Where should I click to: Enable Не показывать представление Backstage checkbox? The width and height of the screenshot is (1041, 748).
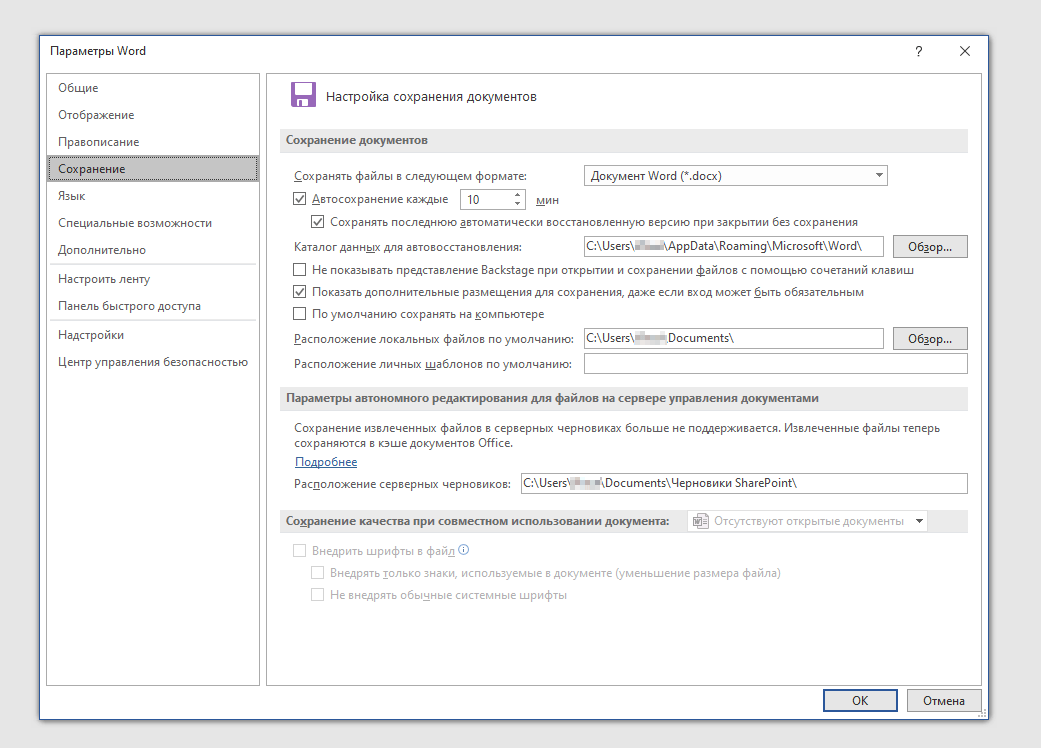coord(299,269)
